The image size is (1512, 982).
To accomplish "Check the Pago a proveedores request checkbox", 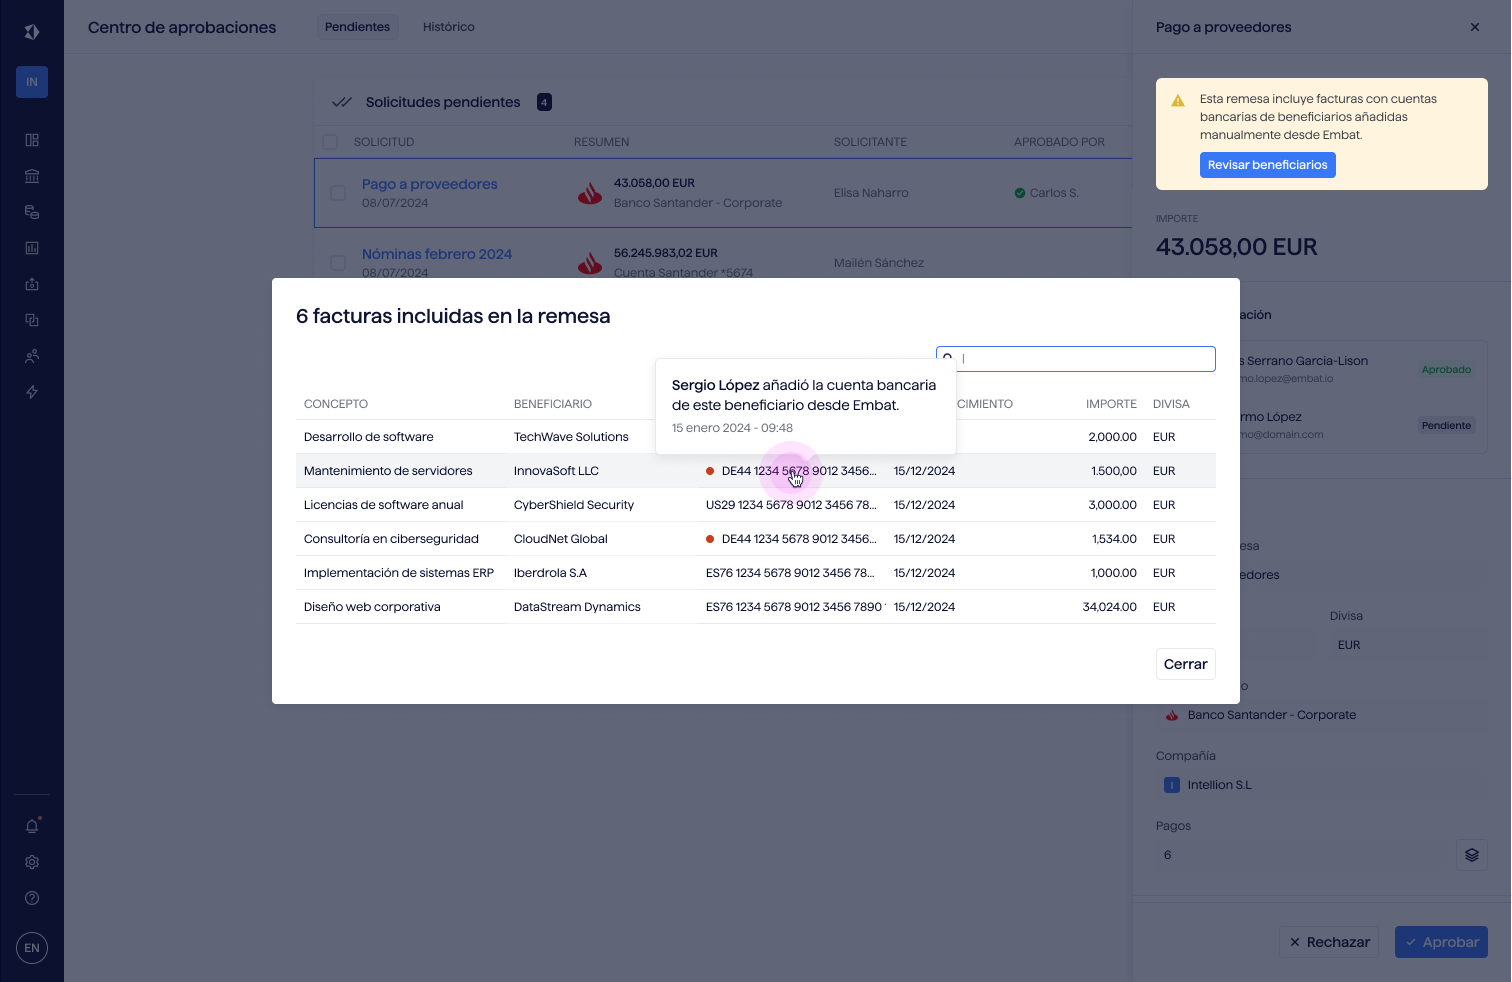I will point(338,193).
